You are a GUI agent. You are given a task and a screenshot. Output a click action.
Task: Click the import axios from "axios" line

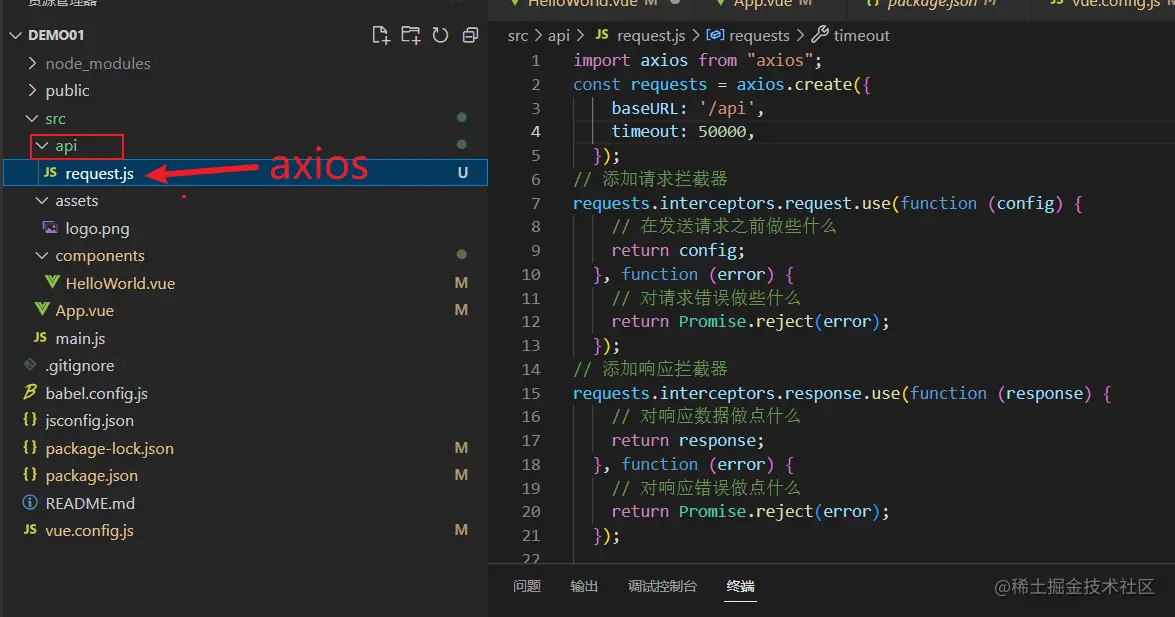(x=697, y=60)
